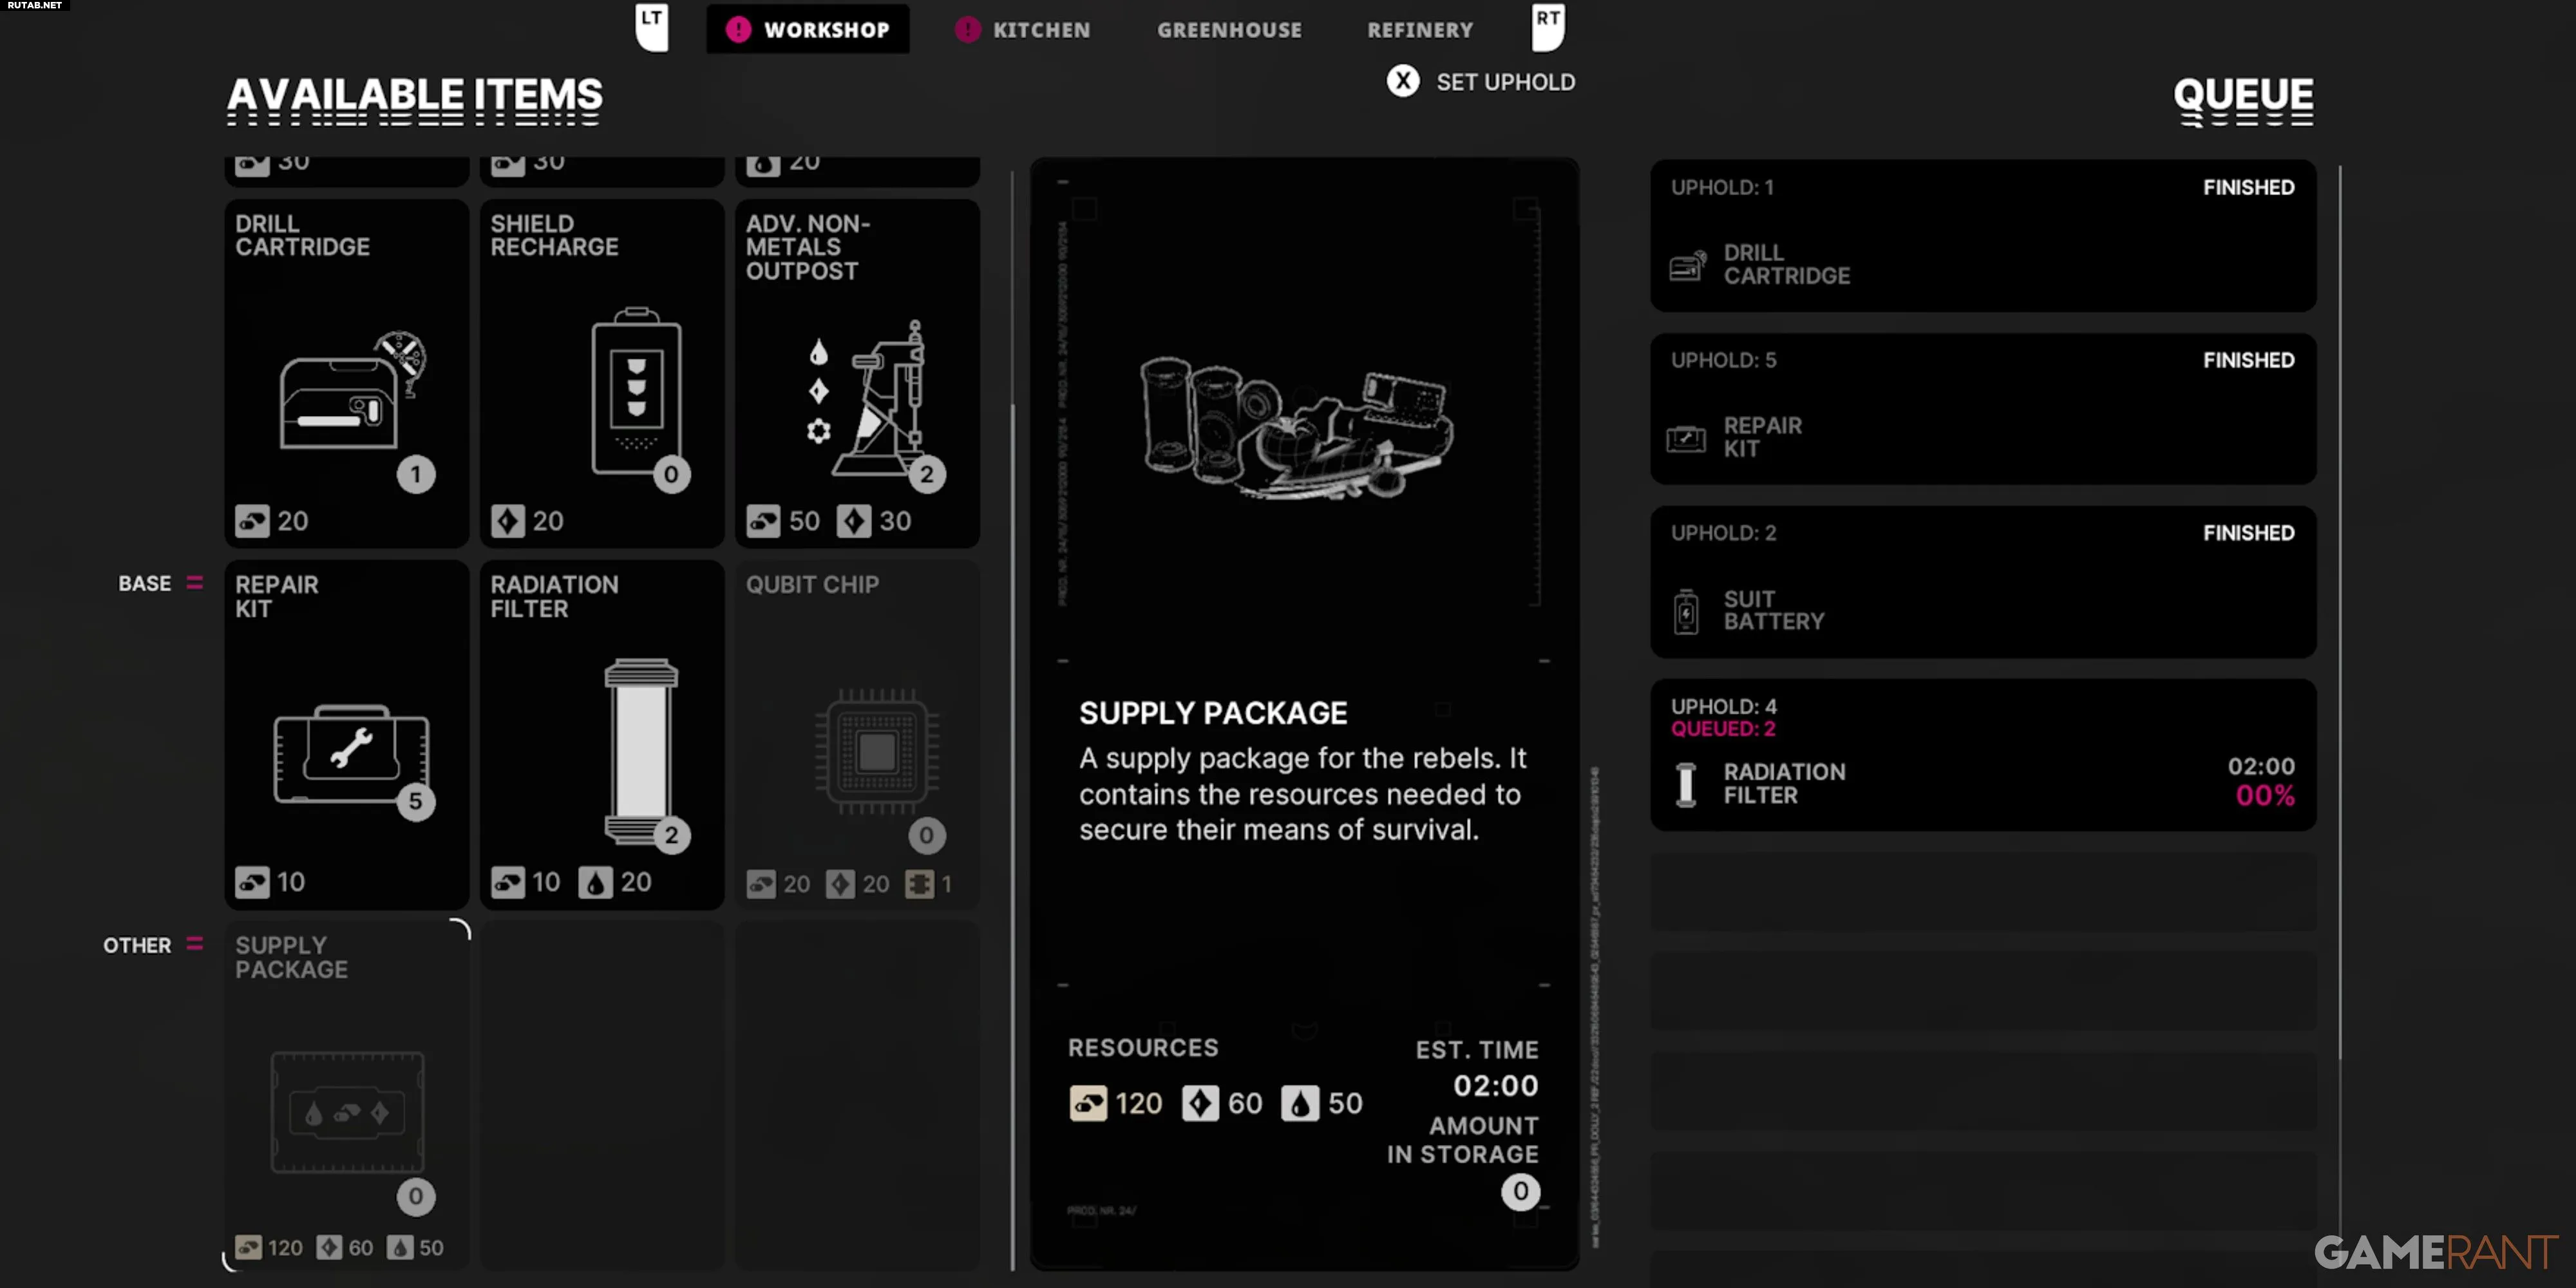Screen dimensions: 2576x1288
Task: Click the Suit Battery queue icon
Action: click(1686, 611)
